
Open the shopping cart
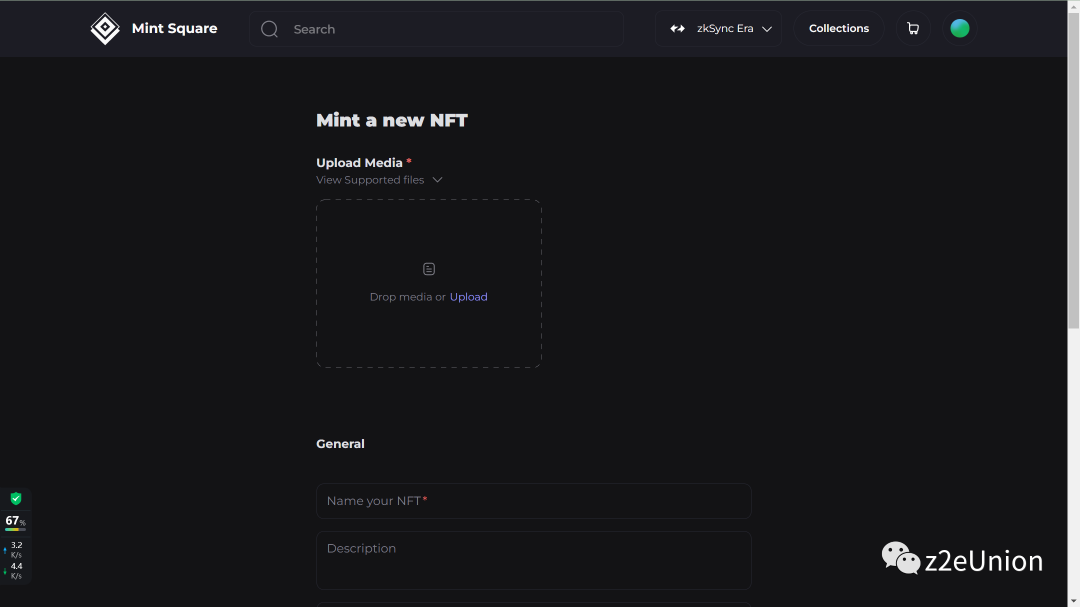point(912,29)
